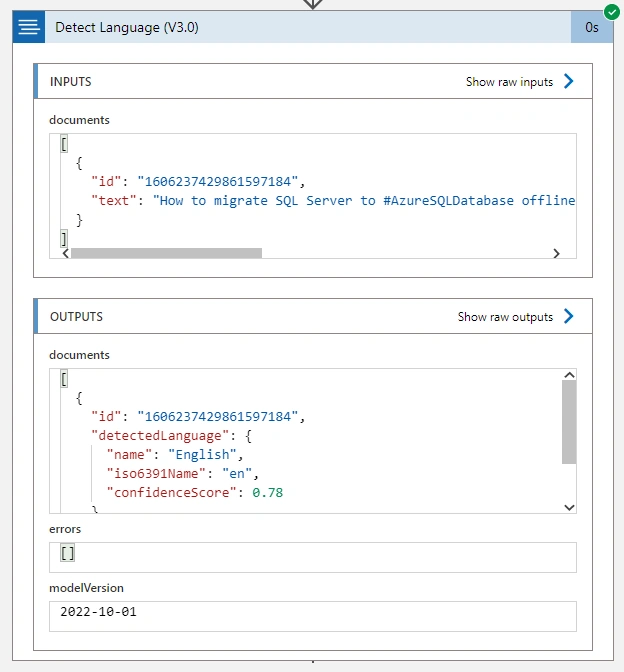
Task: Click the 0s duration badge
Action: (x=591, y=27)
